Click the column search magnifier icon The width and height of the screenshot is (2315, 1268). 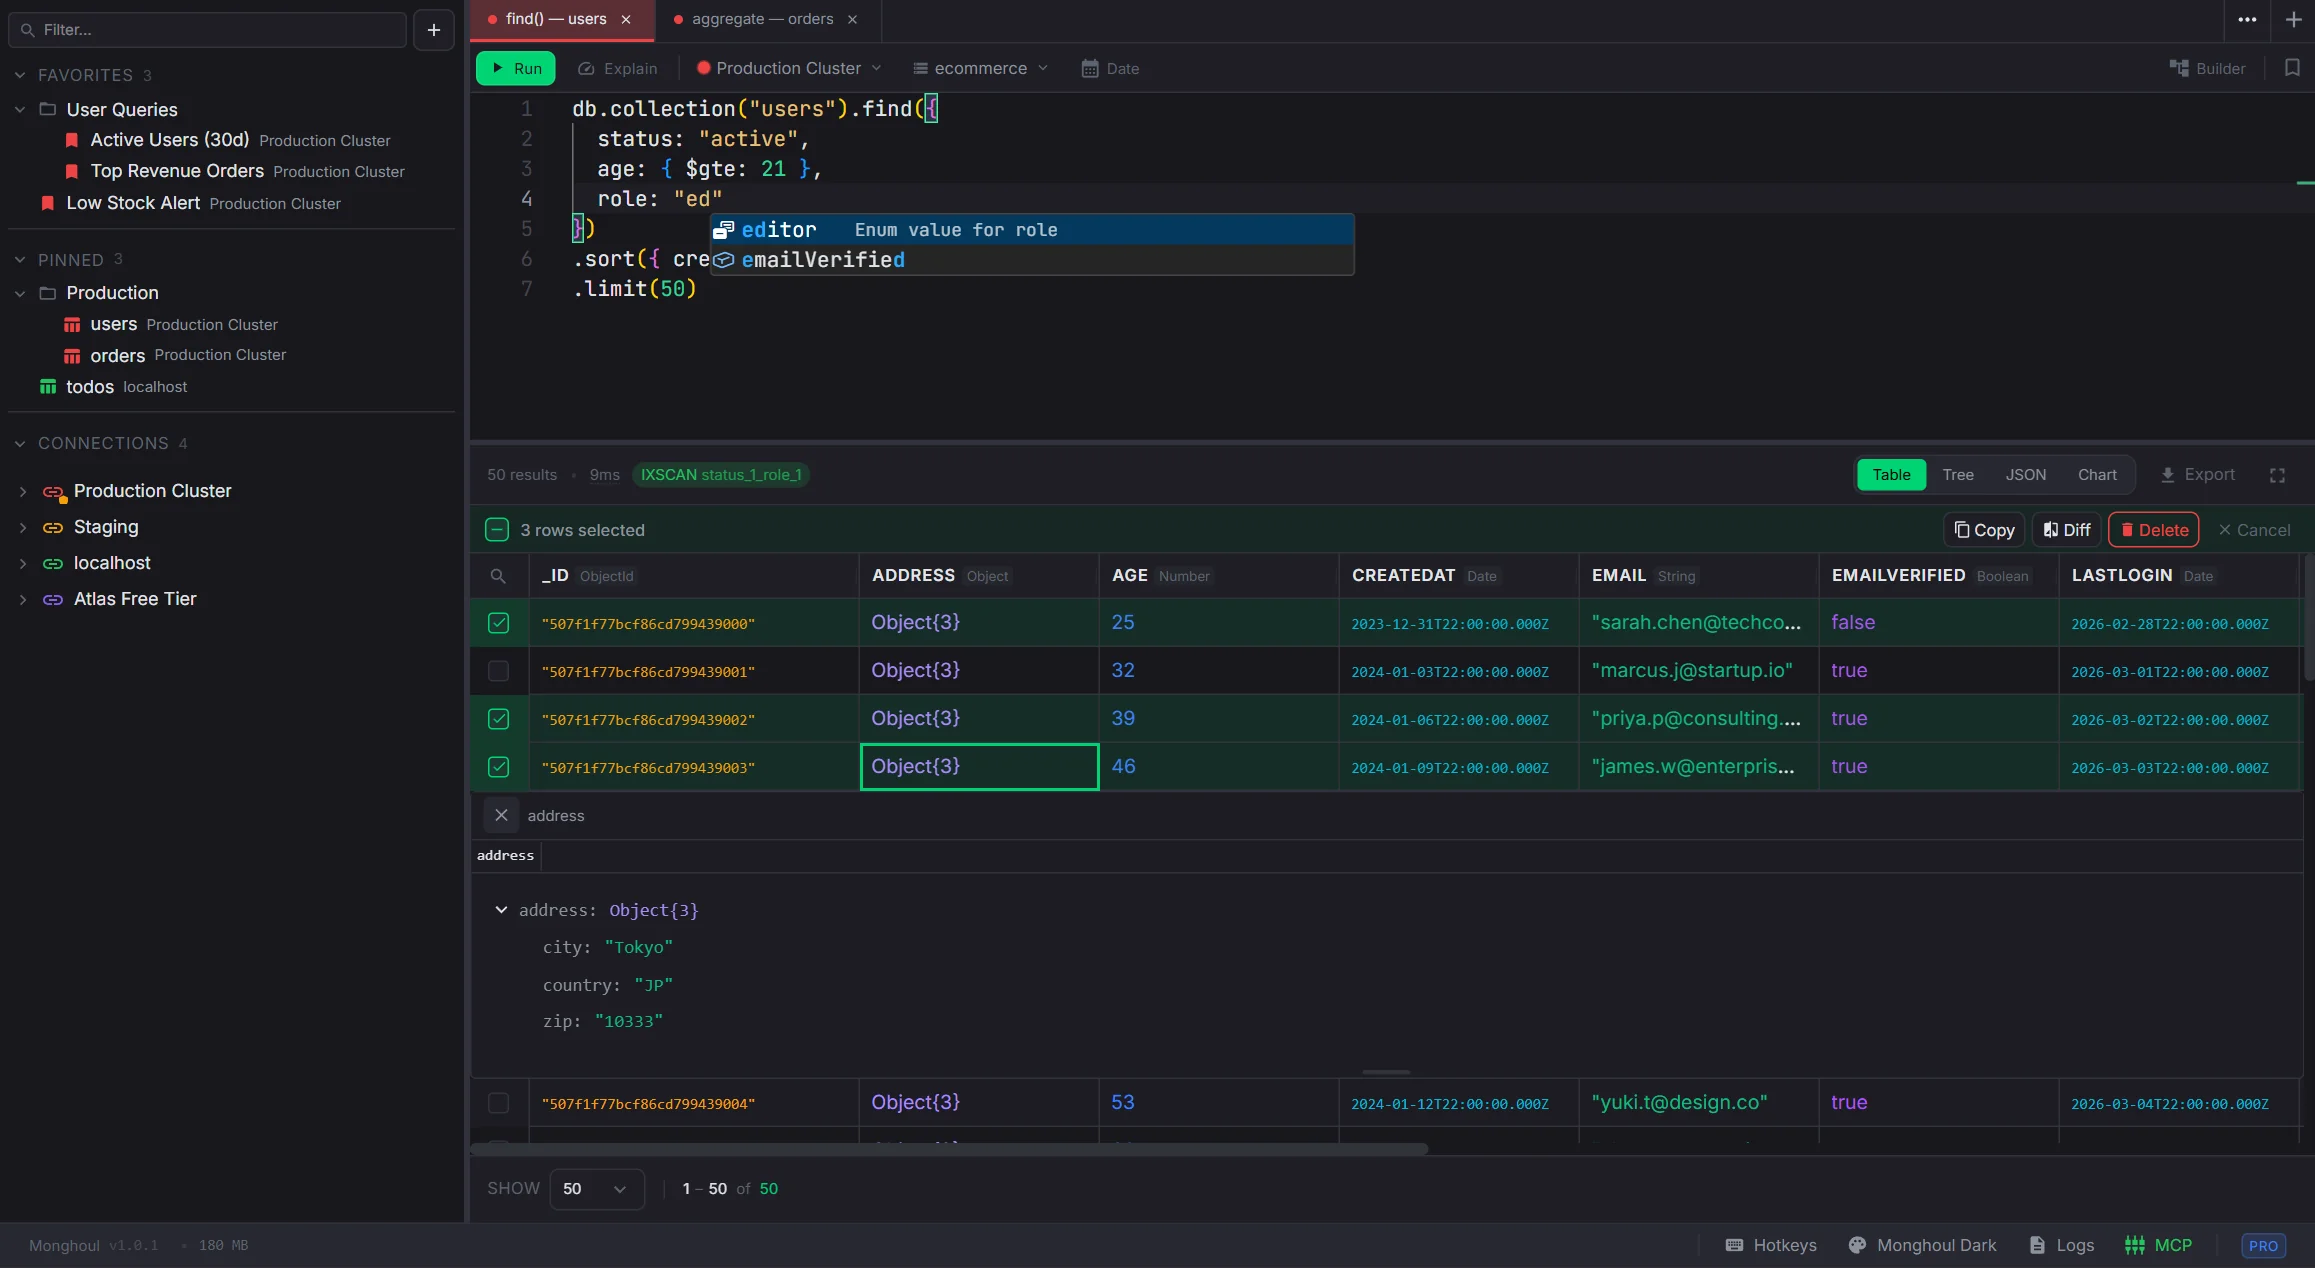pos(498,576)
